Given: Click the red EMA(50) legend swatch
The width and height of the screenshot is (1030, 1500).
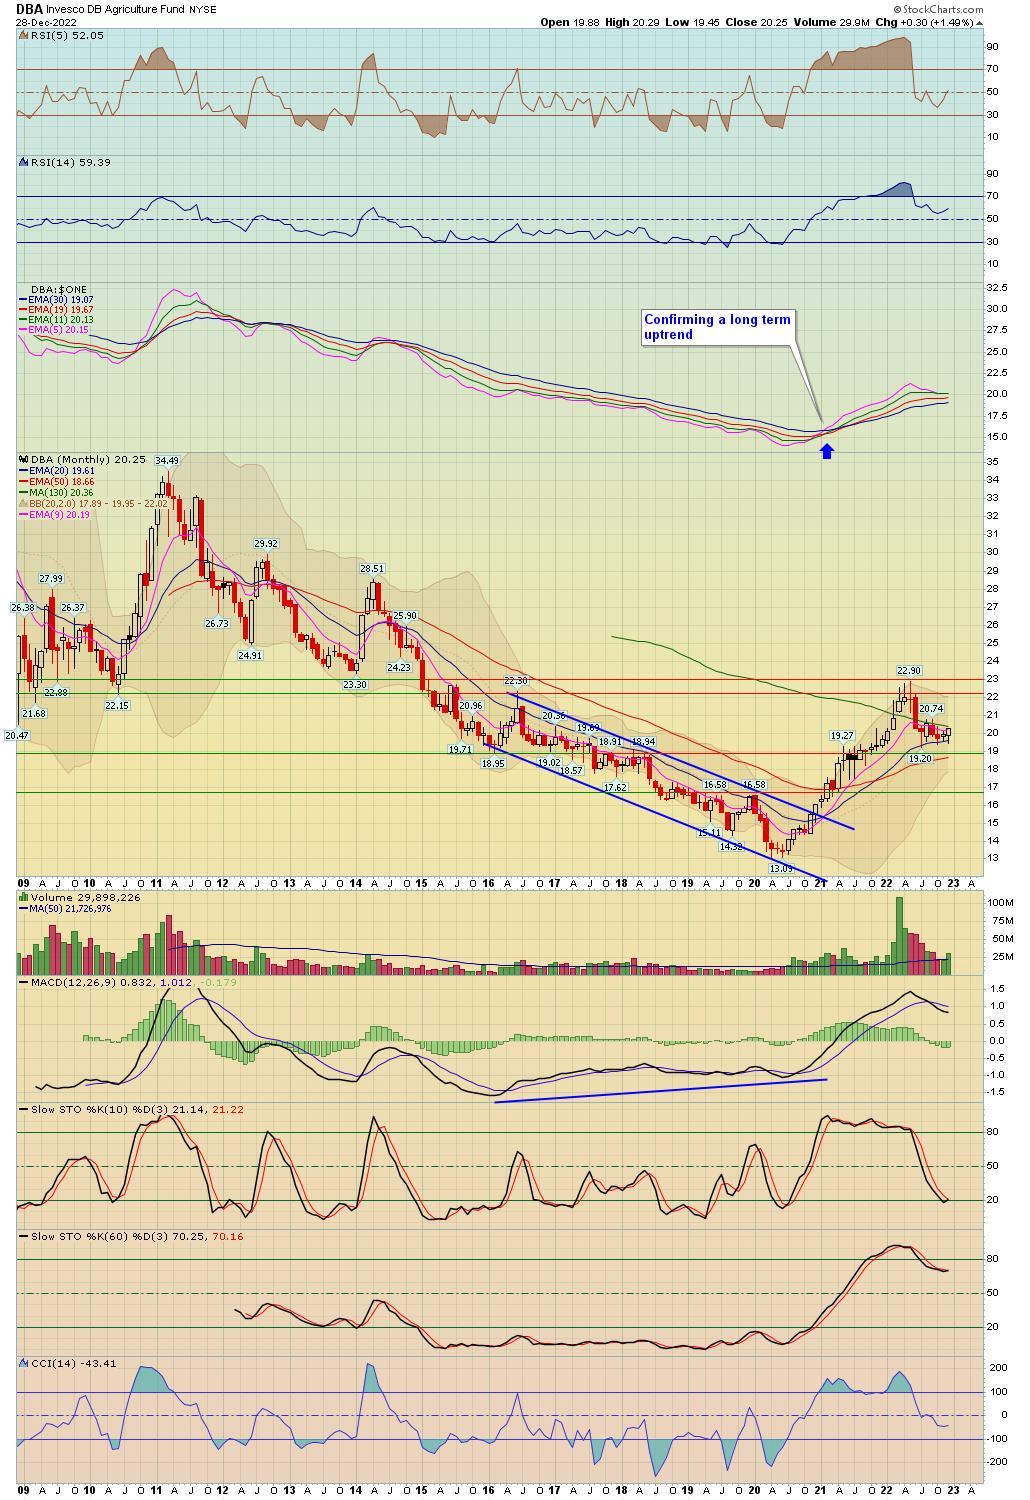Looking at the screenshot, I should 24,482.
